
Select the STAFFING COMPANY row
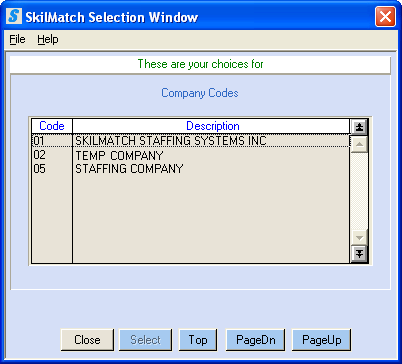191,169
